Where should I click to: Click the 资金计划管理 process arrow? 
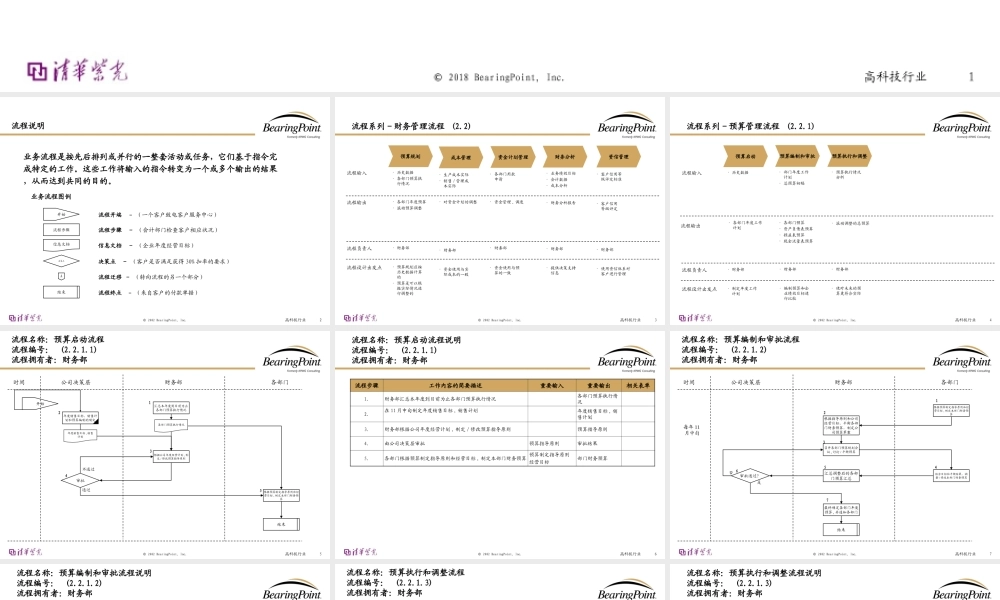[x=513, y=157]
